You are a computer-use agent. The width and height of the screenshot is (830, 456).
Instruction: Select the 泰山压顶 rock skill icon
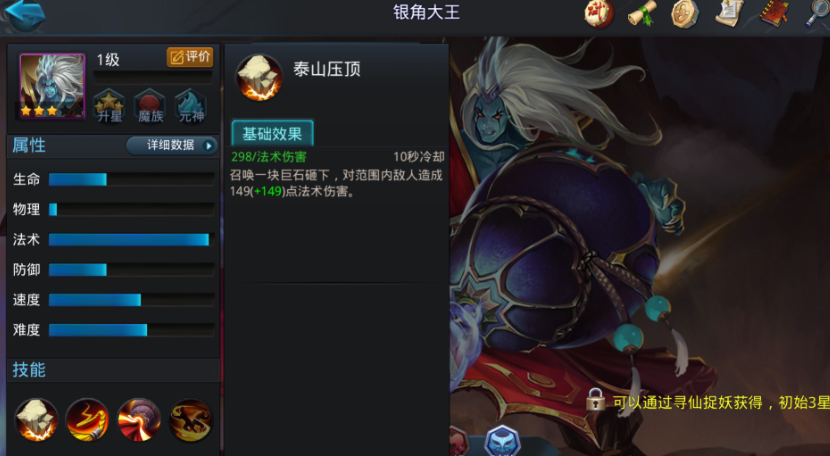pos(36,421)
